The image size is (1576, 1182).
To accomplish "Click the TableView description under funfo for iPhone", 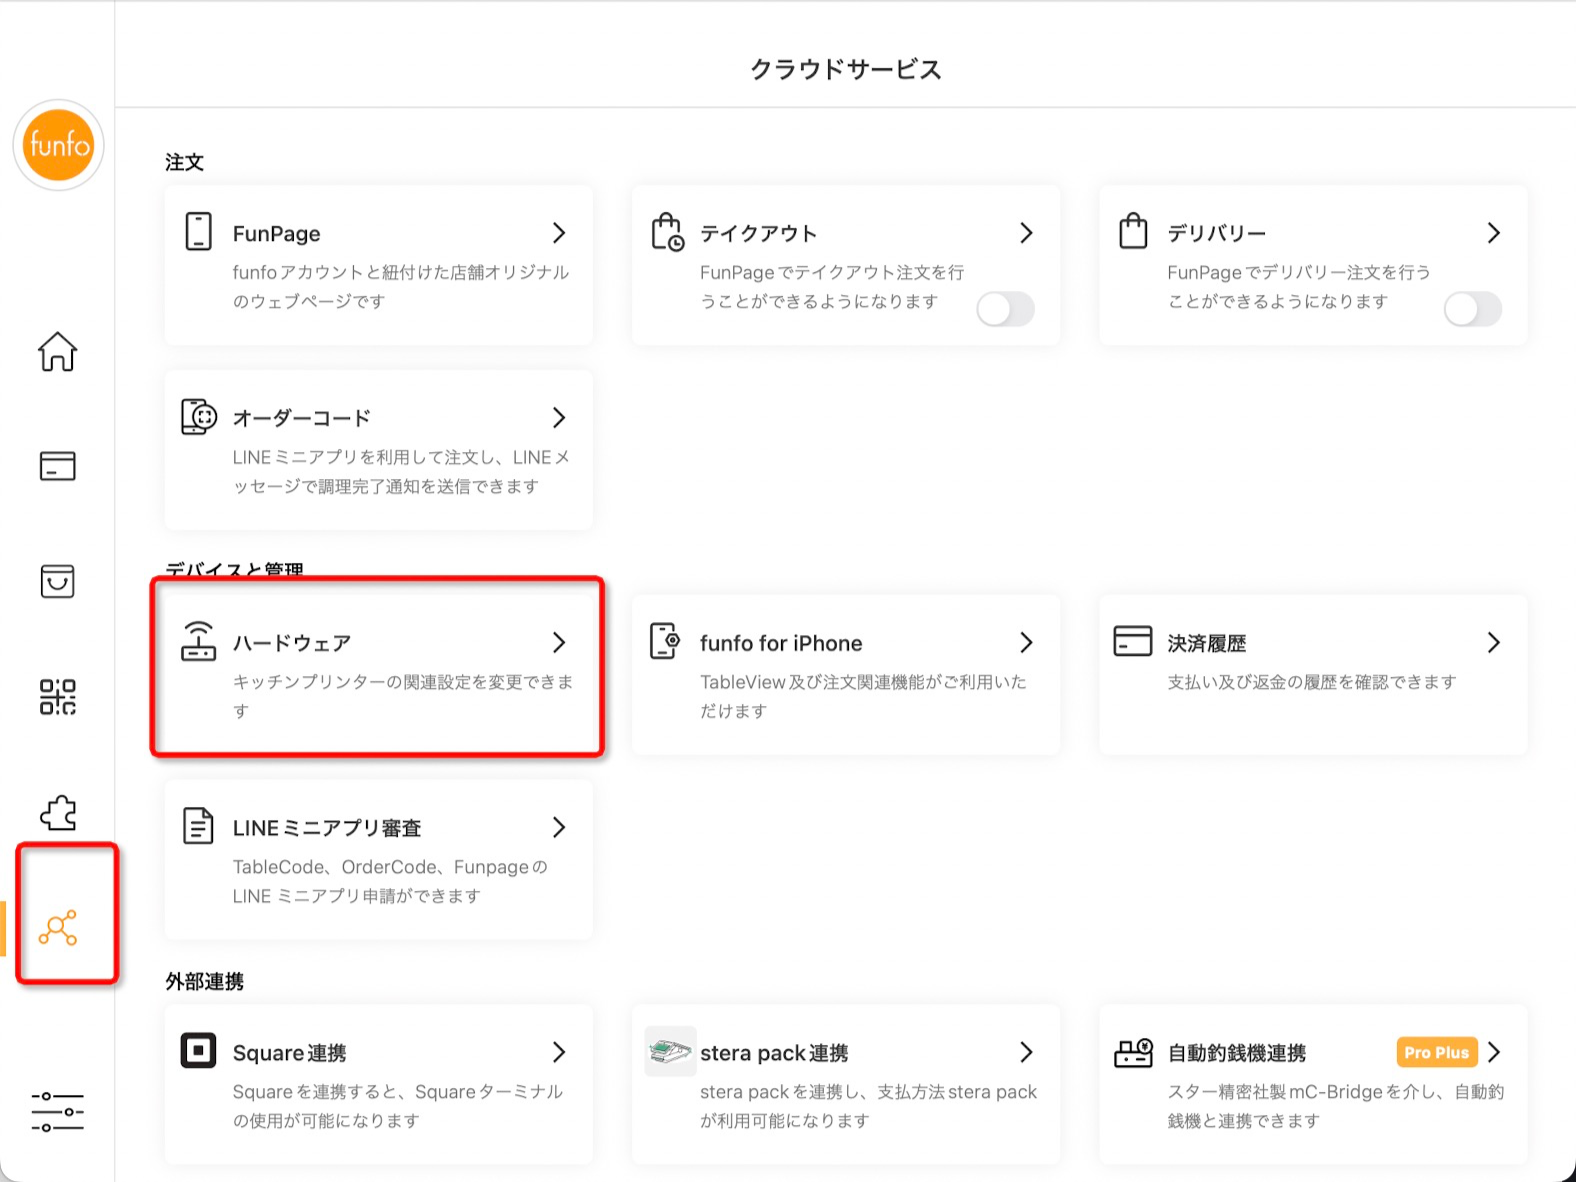I will coord(863,696).
